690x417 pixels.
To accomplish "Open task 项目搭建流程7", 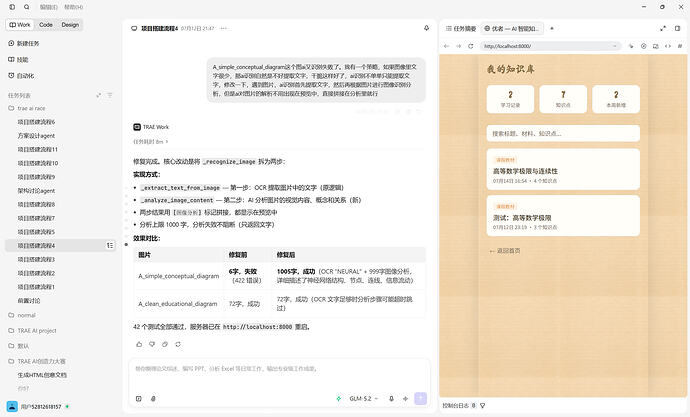I will (36, 218).
